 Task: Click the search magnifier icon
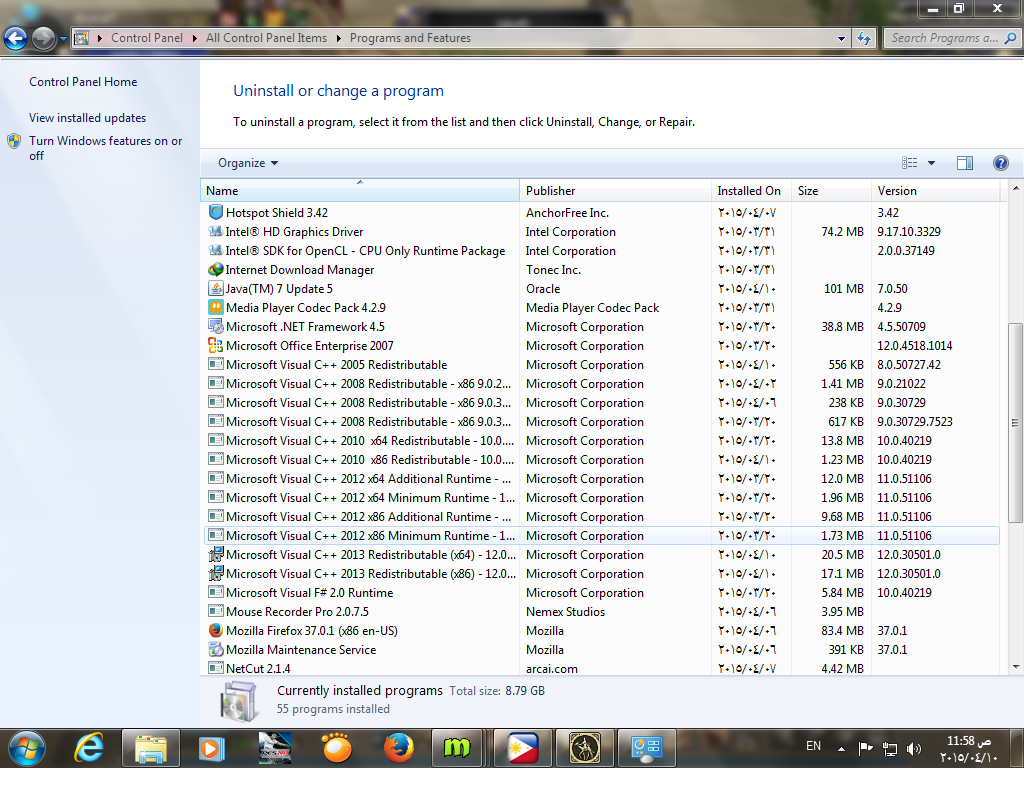1010,38
